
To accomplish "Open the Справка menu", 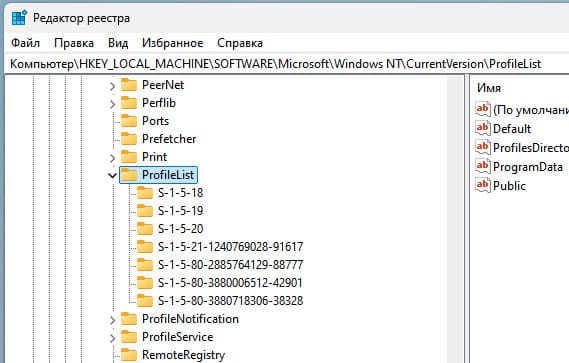I will pos(240,43).
